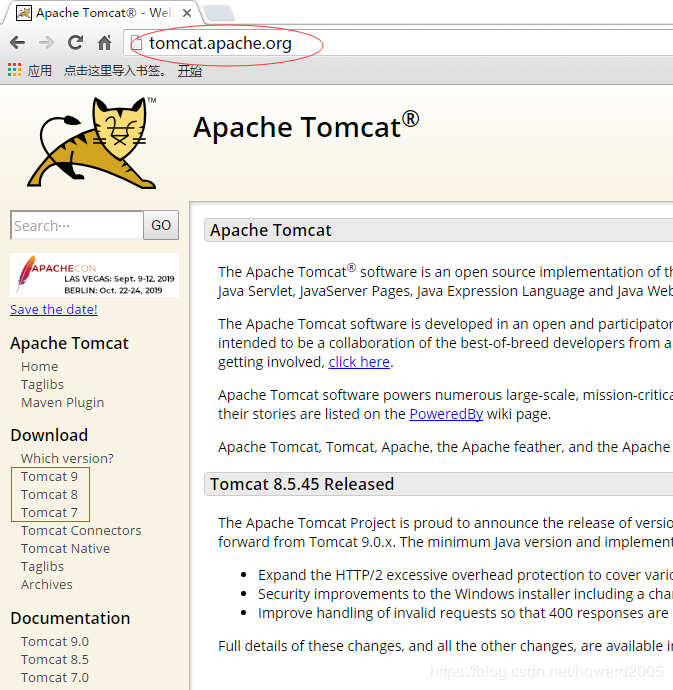Click the 应用 bookmarks bar label

click(x=40, y=70)
